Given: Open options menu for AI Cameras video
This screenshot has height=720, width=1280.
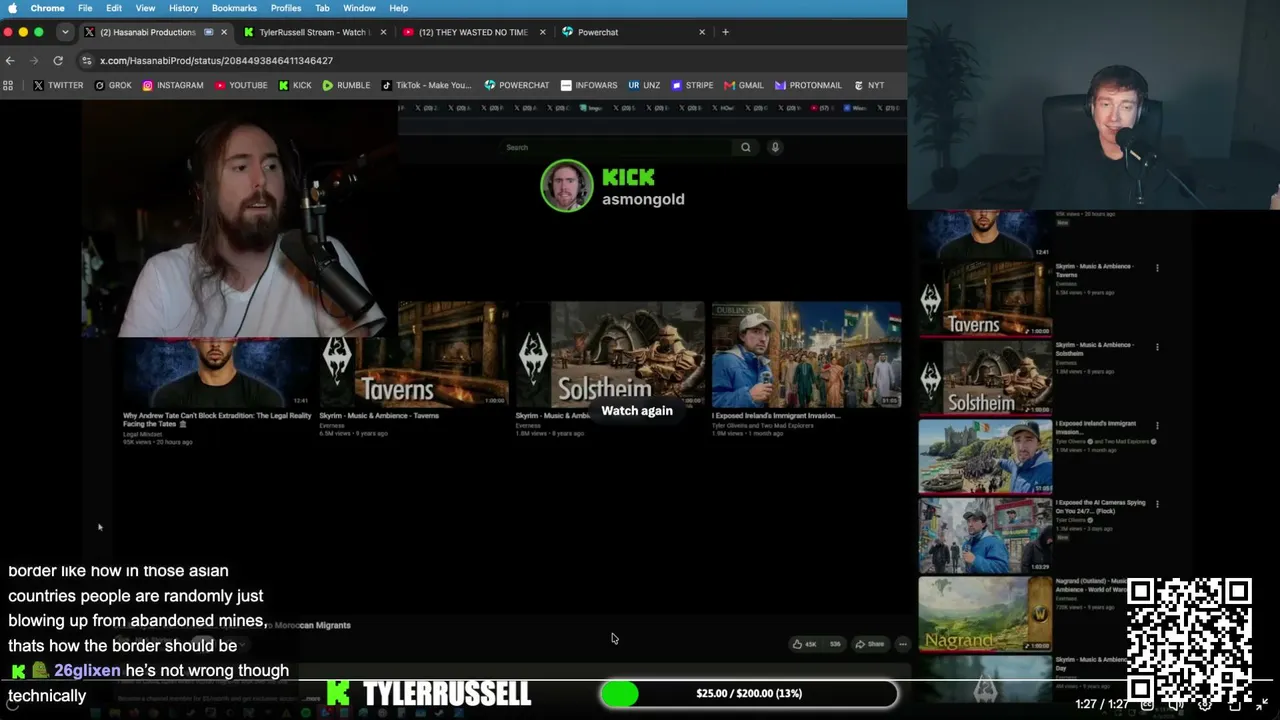Looking at the screenshot, I should tap(1157, 504).
